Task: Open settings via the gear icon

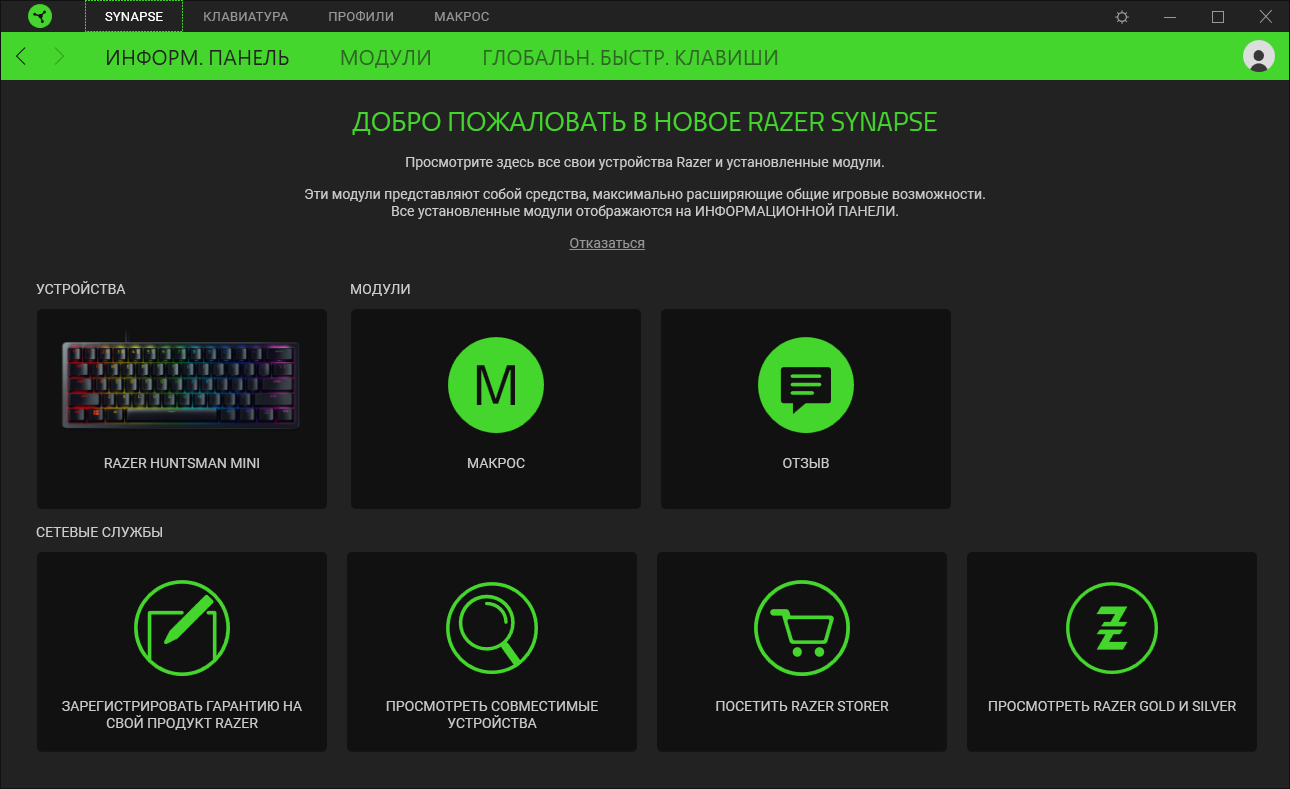Action: pos(1123,17)
